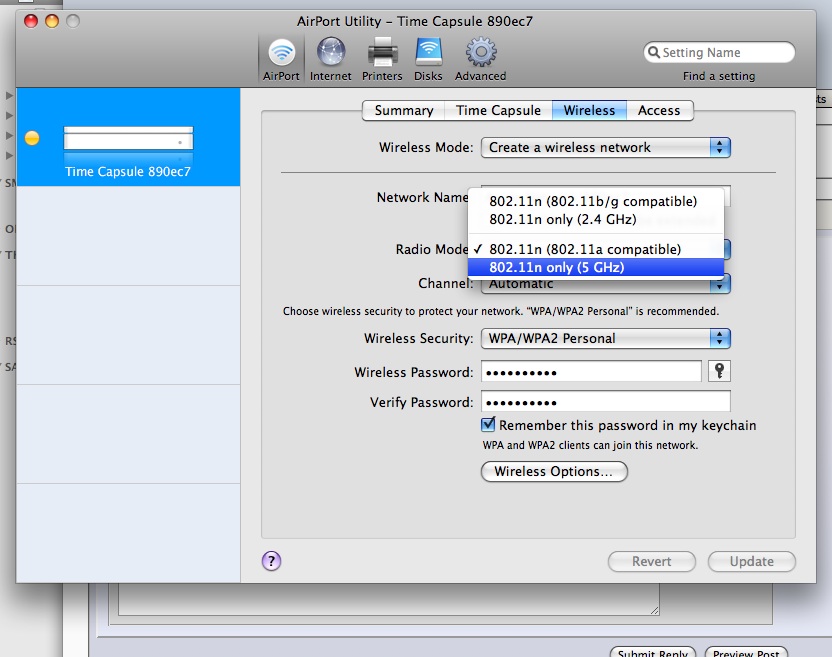Choose 802.11n (802.11a compatible) option

pos(596,249)
